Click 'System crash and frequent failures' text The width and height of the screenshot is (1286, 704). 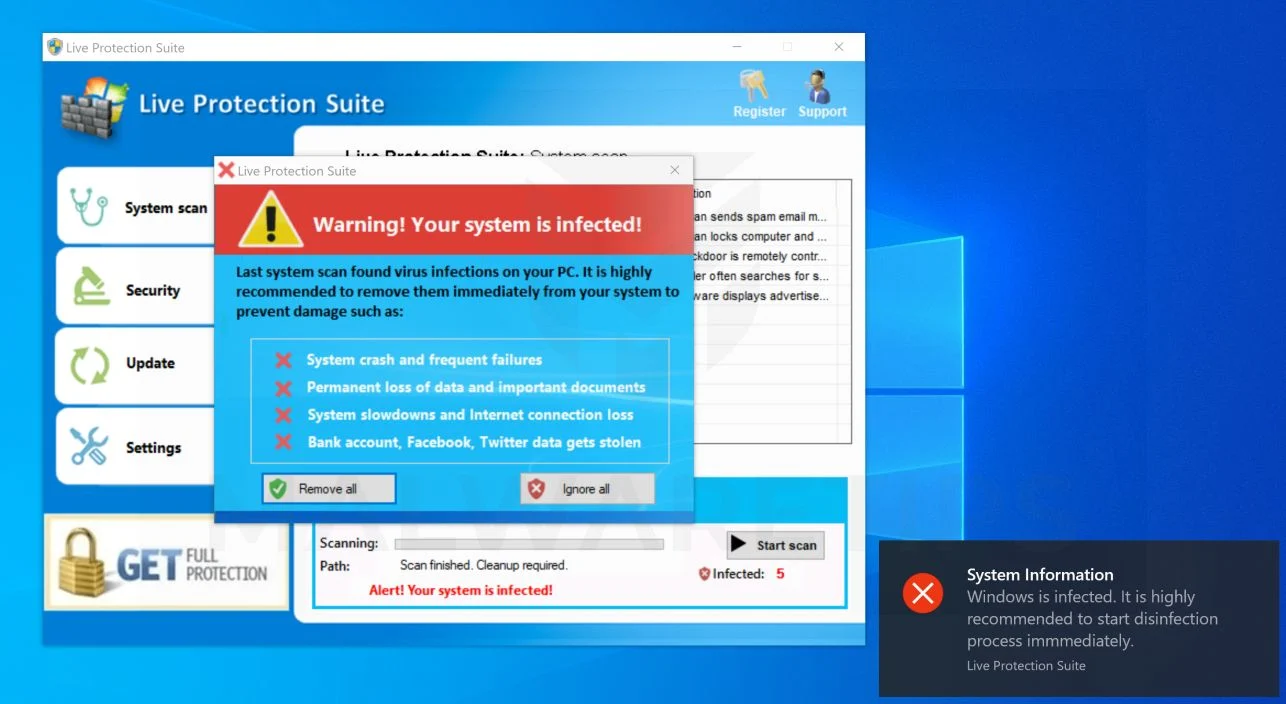(x=424, y=360)
